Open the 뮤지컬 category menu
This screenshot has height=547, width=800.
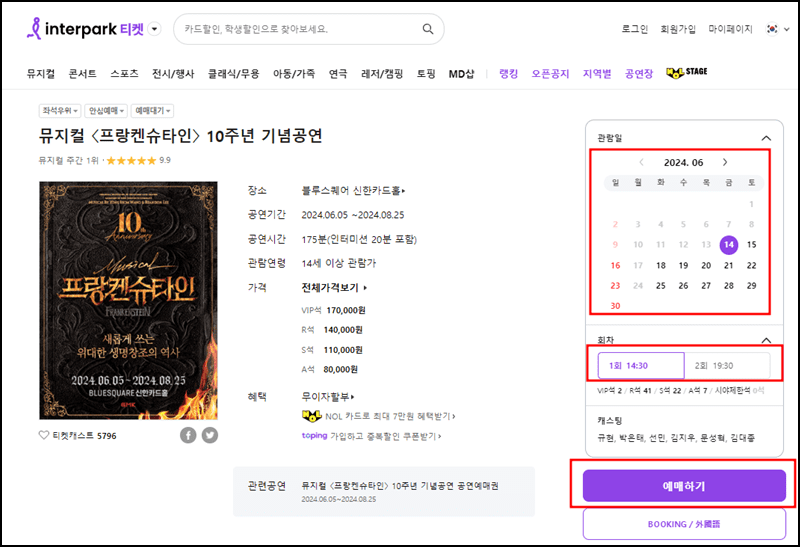(x=40, y=73)
